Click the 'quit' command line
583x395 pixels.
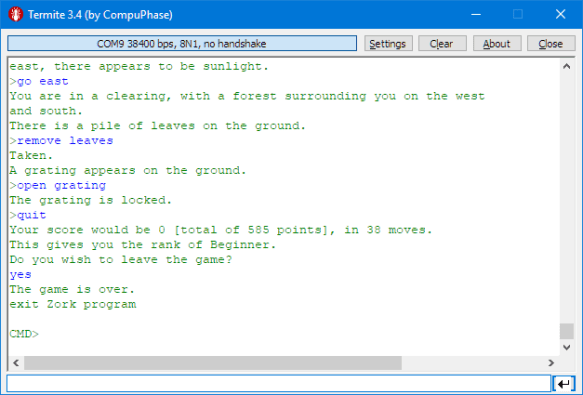click(x=28, y=215)
